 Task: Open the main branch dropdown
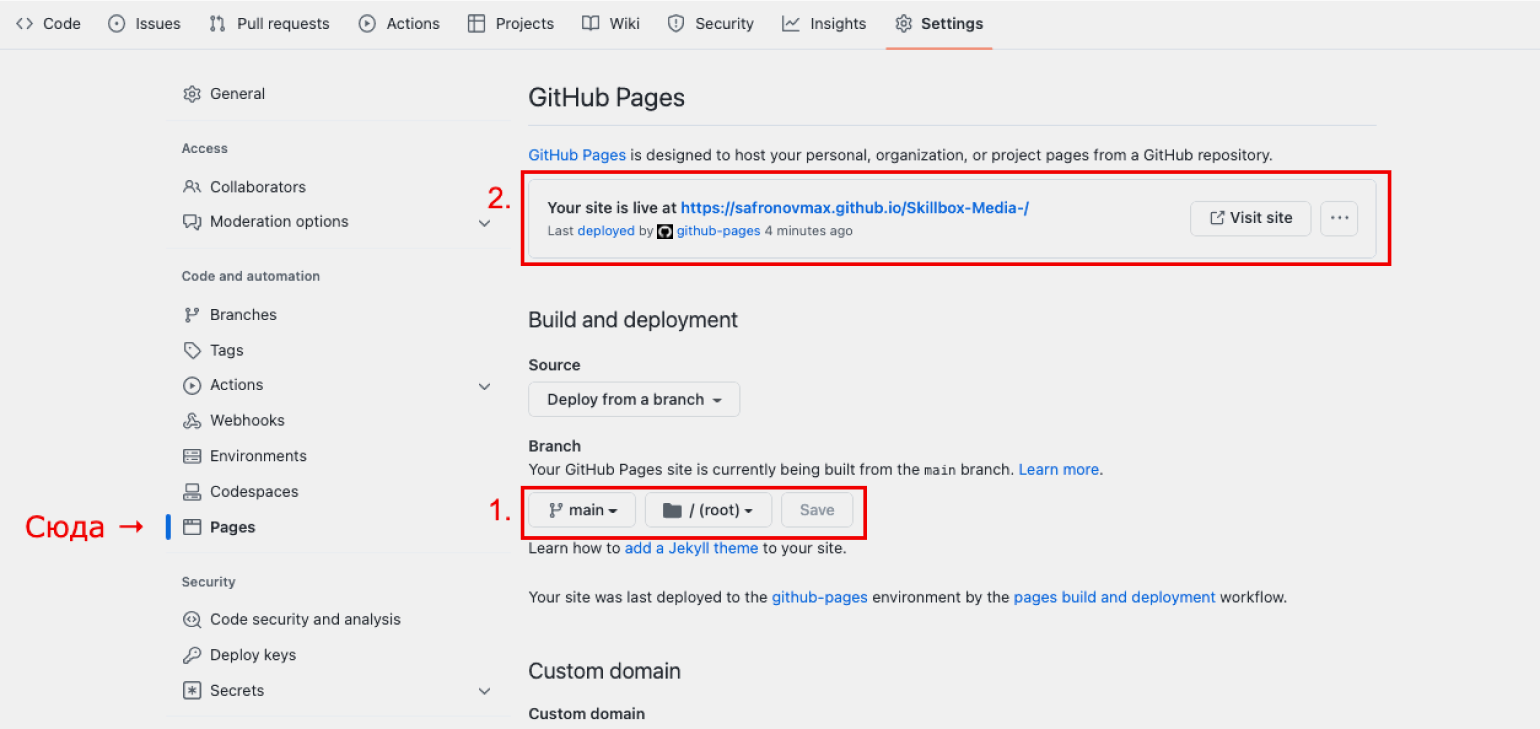[x=582, y=510]
